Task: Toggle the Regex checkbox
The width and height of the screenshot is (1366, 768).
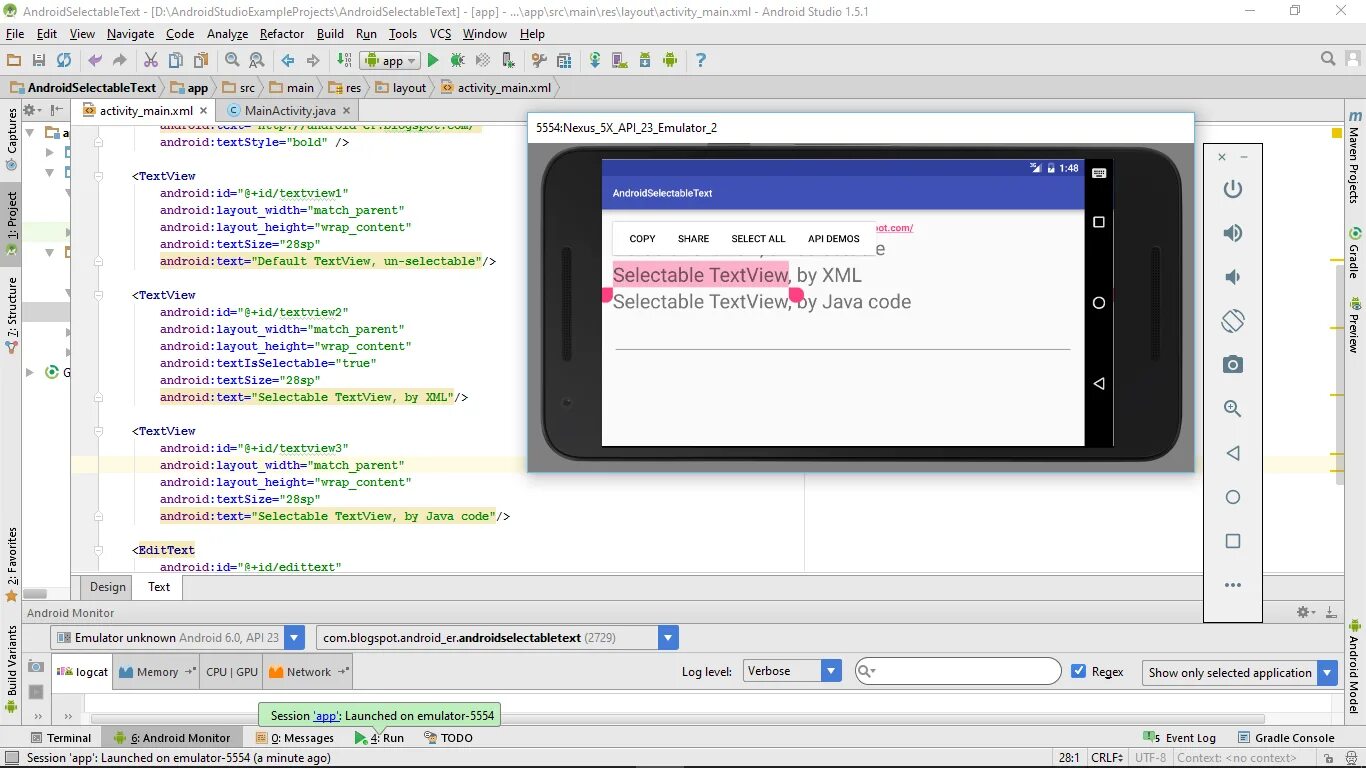Action: point(1078,671)
